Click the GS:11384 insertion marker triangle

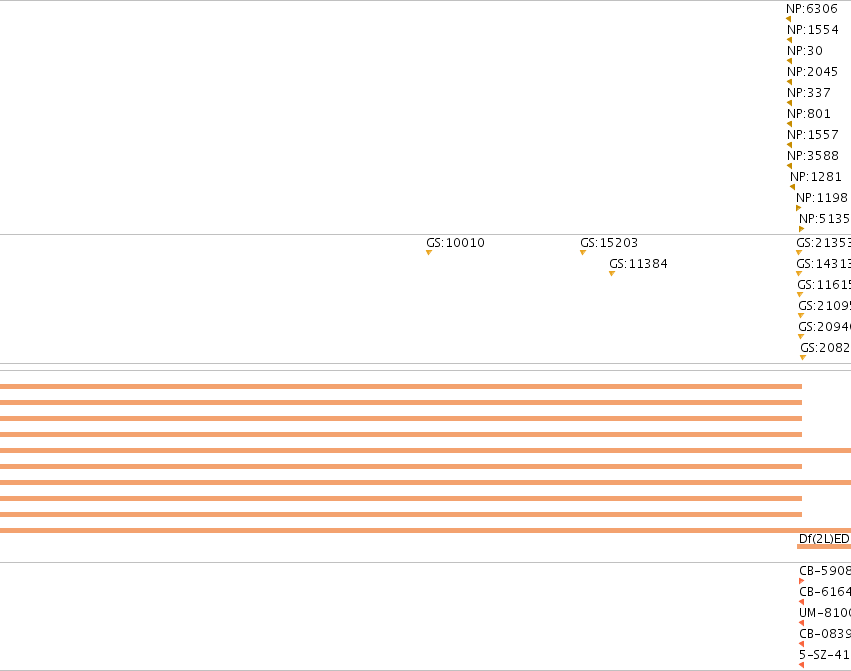[x=612, y=274]
